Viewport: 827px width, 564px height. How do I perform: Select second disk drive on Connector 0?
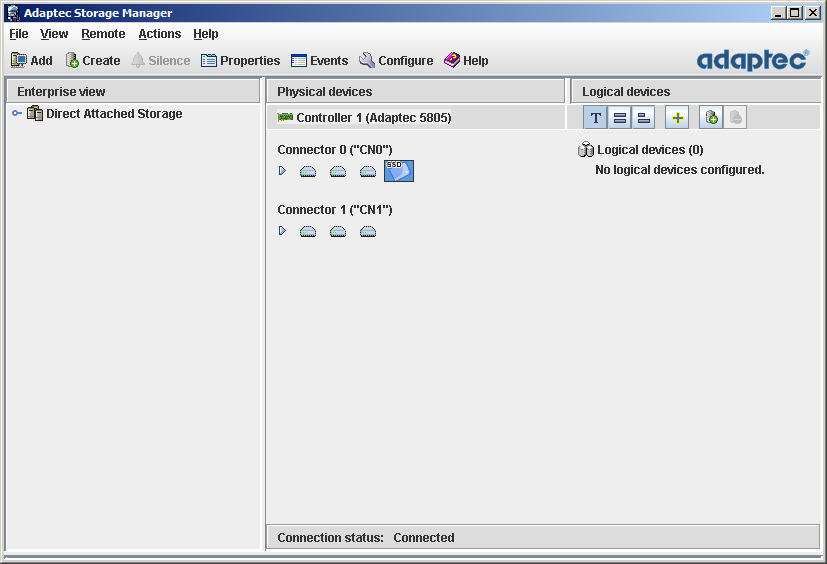click(338, 171)
